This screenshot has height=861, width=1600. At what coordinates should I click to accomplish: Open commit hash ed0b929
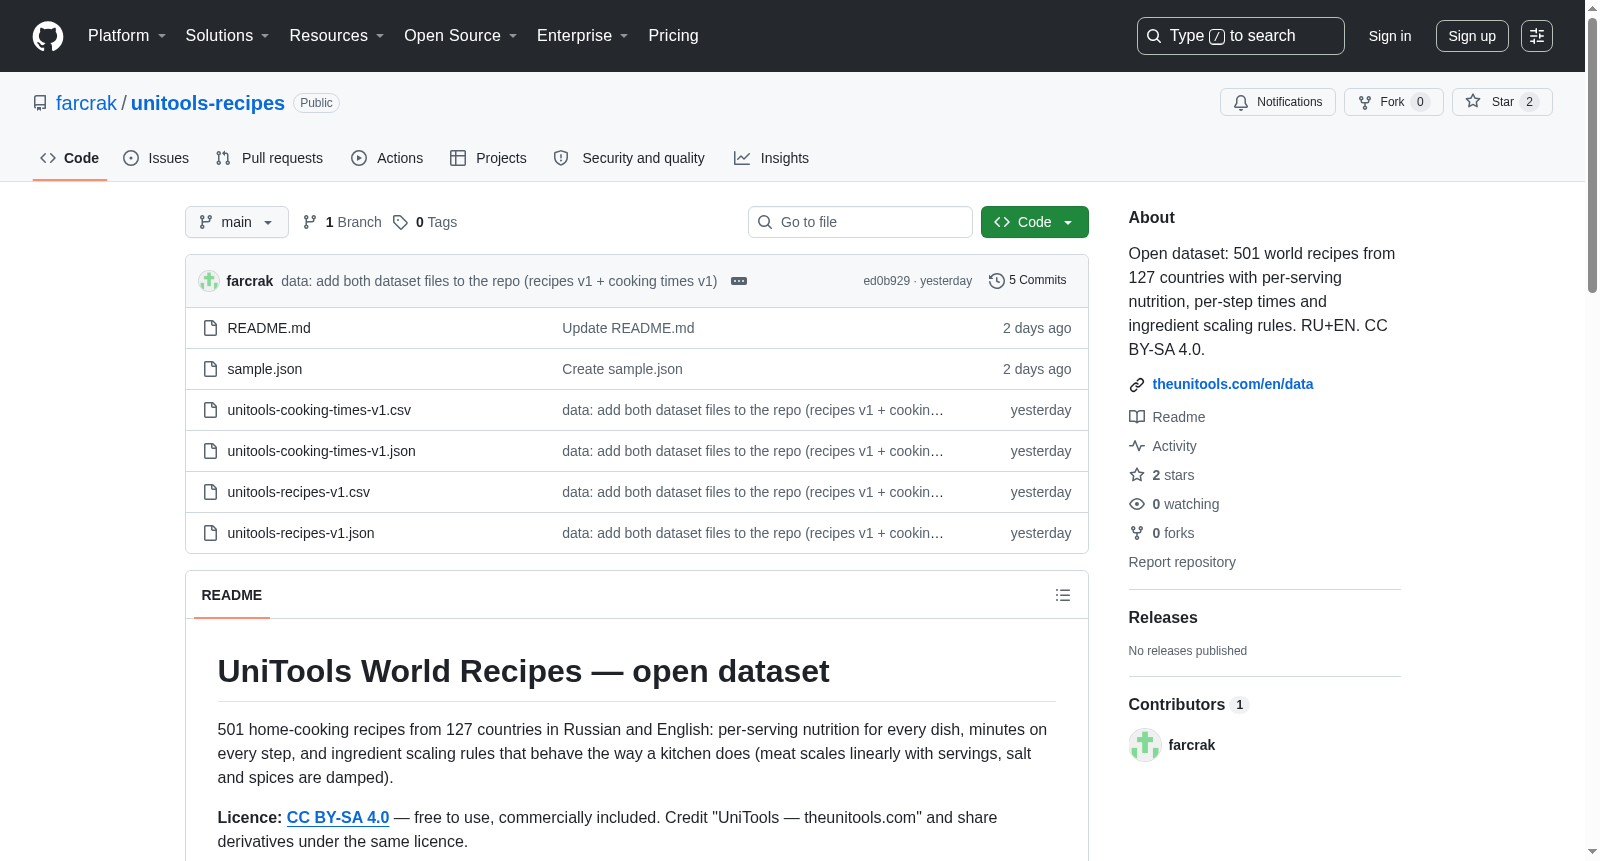pyautogui.click(x=886, y=281)
